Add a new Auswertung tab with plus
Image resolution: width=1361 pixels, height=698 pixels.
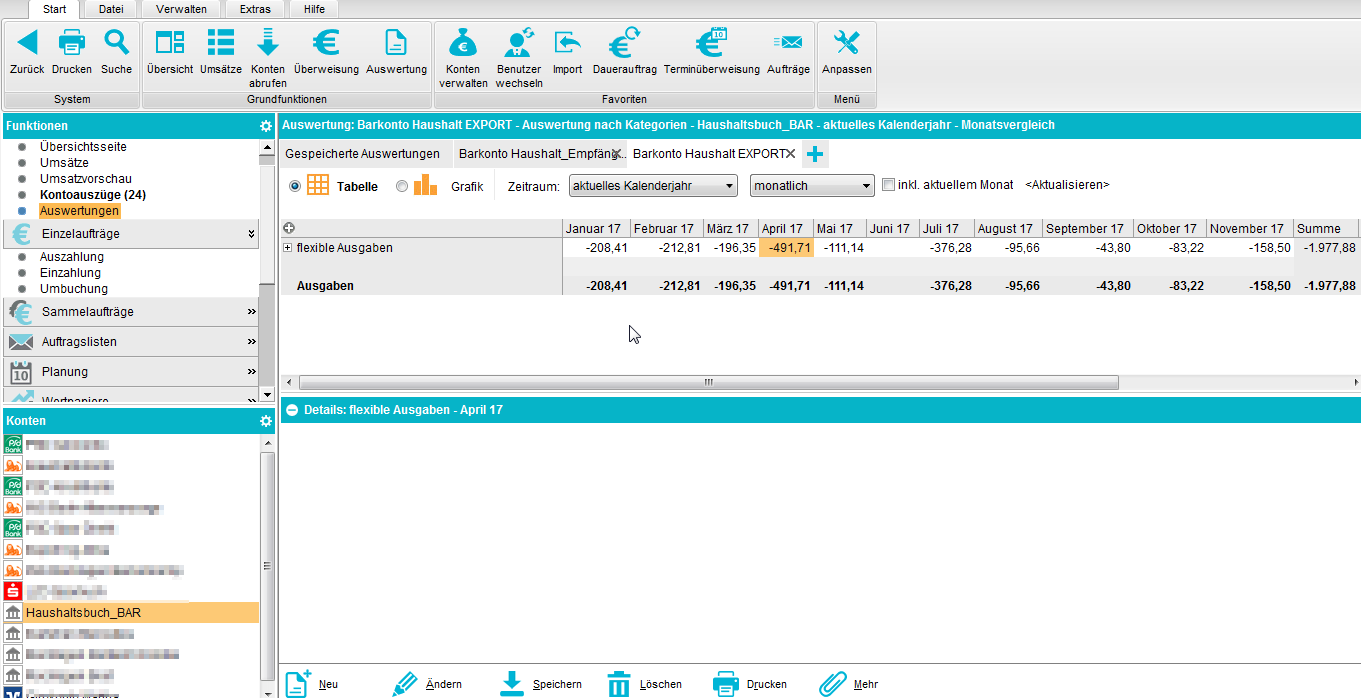pyautogui.click(x=815, y=154)
